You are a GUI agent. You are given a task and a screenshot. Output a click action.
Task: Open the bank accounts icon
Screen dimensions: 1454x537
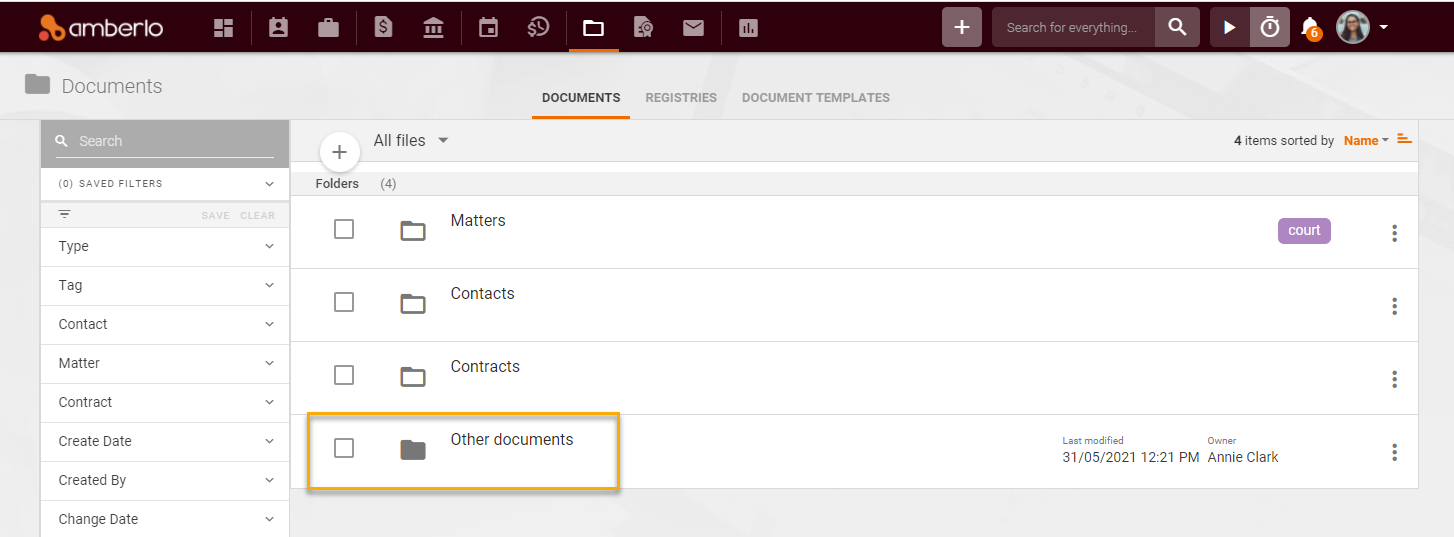tap(434, 28)
